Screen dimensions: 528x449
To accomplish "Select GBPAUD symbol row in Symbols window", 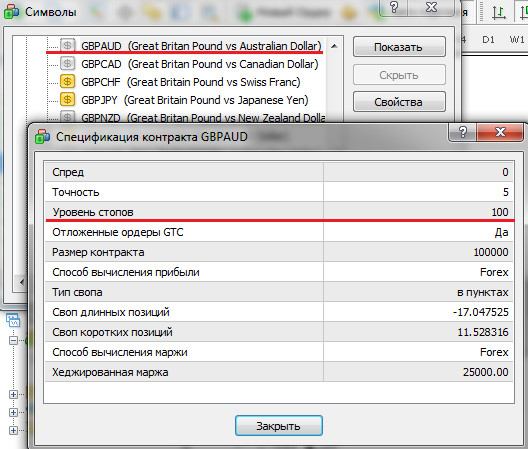I will tap(201, 46).
